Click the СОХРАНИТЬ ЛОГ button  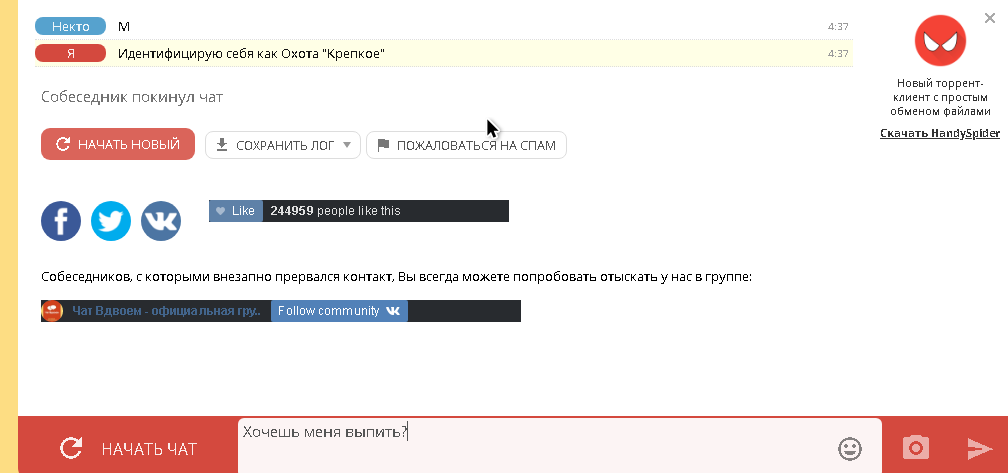point(283,145)
